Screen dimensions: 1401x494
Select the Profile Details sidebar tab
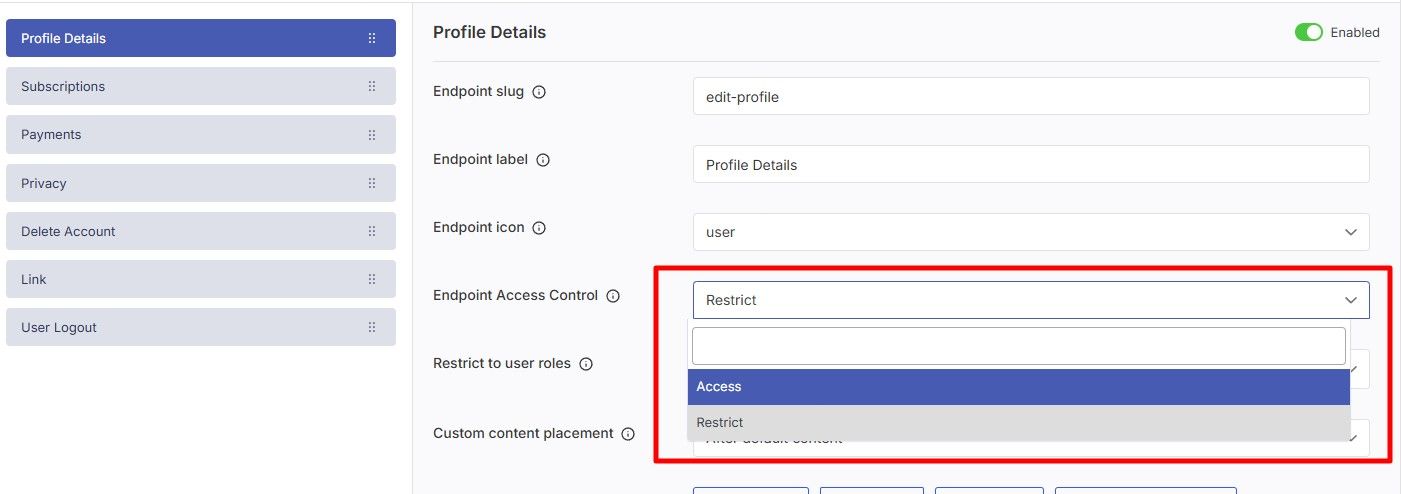click(x=201, y=39)
